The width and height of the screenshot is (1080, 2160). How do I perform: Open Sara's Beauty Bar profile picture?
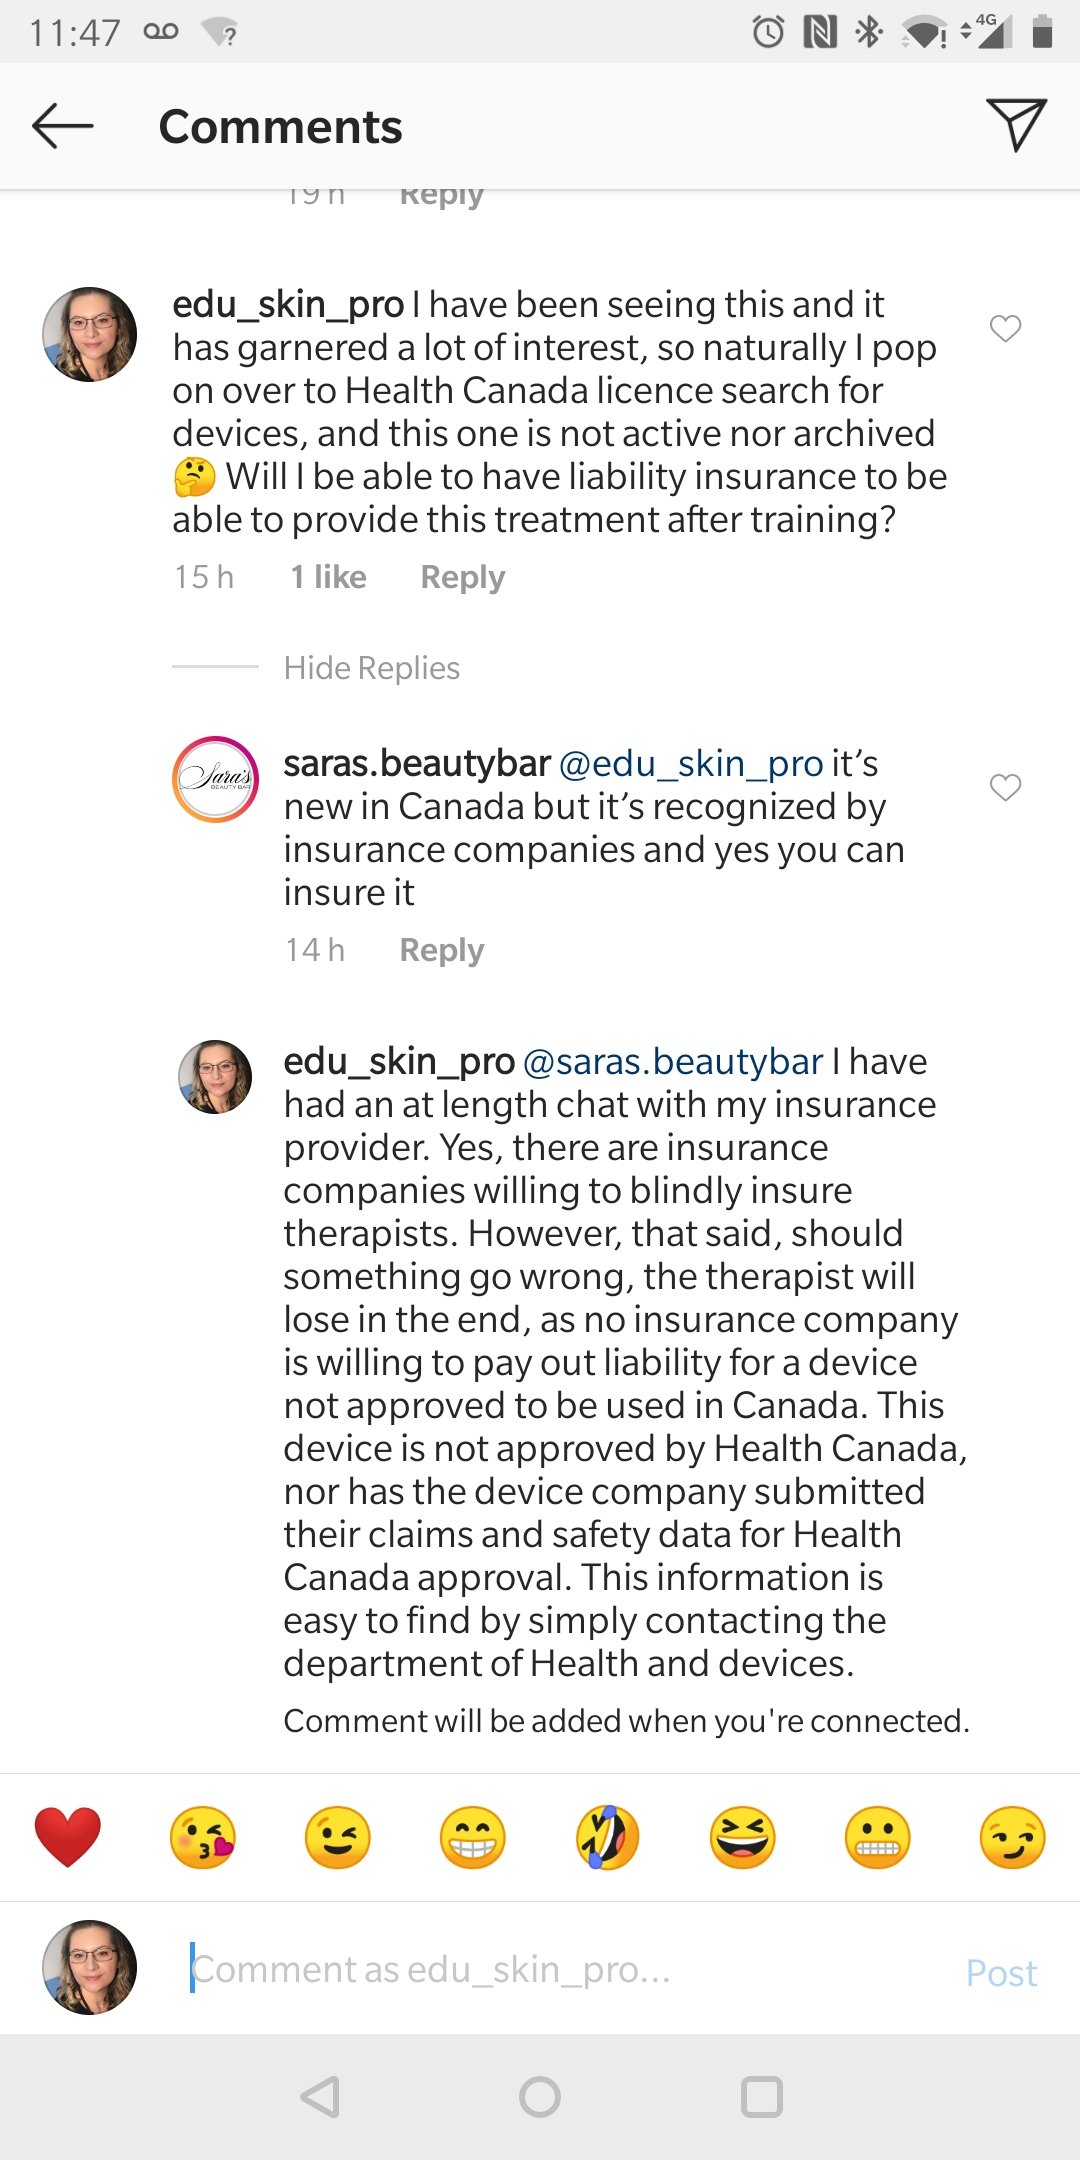tap(216, 779)
